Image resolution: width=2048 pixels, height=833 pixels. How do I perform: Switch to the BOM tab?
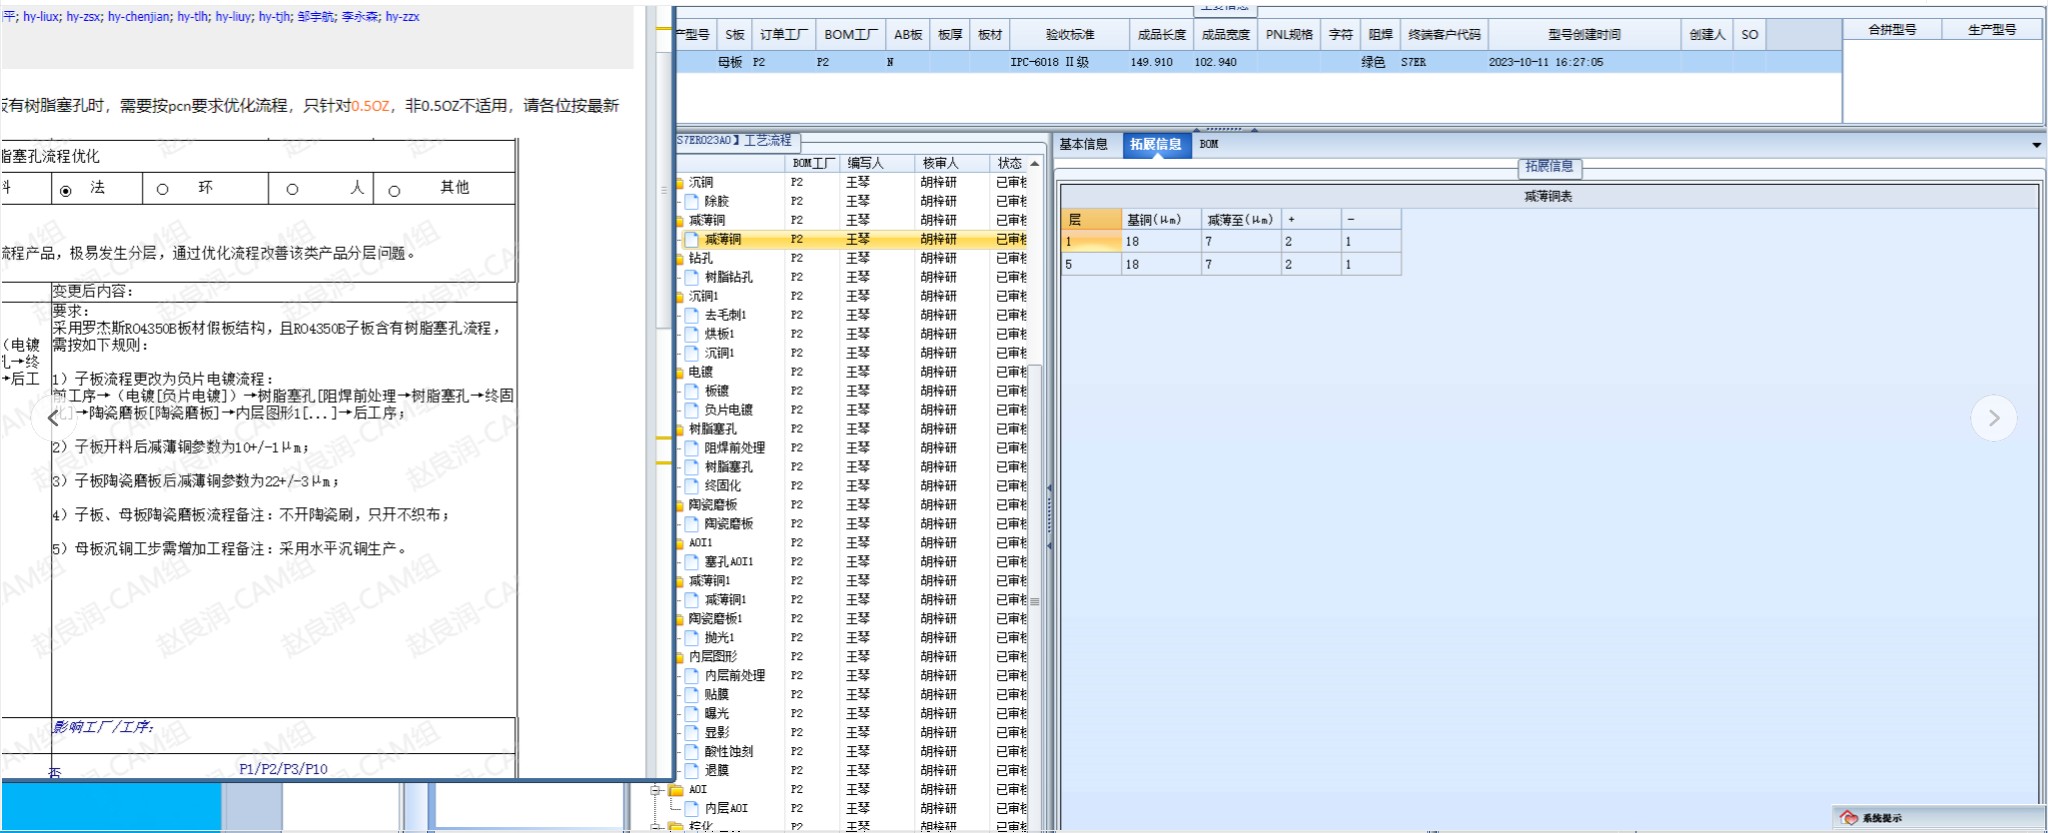pyautogui.click(x=1209, y=144)
